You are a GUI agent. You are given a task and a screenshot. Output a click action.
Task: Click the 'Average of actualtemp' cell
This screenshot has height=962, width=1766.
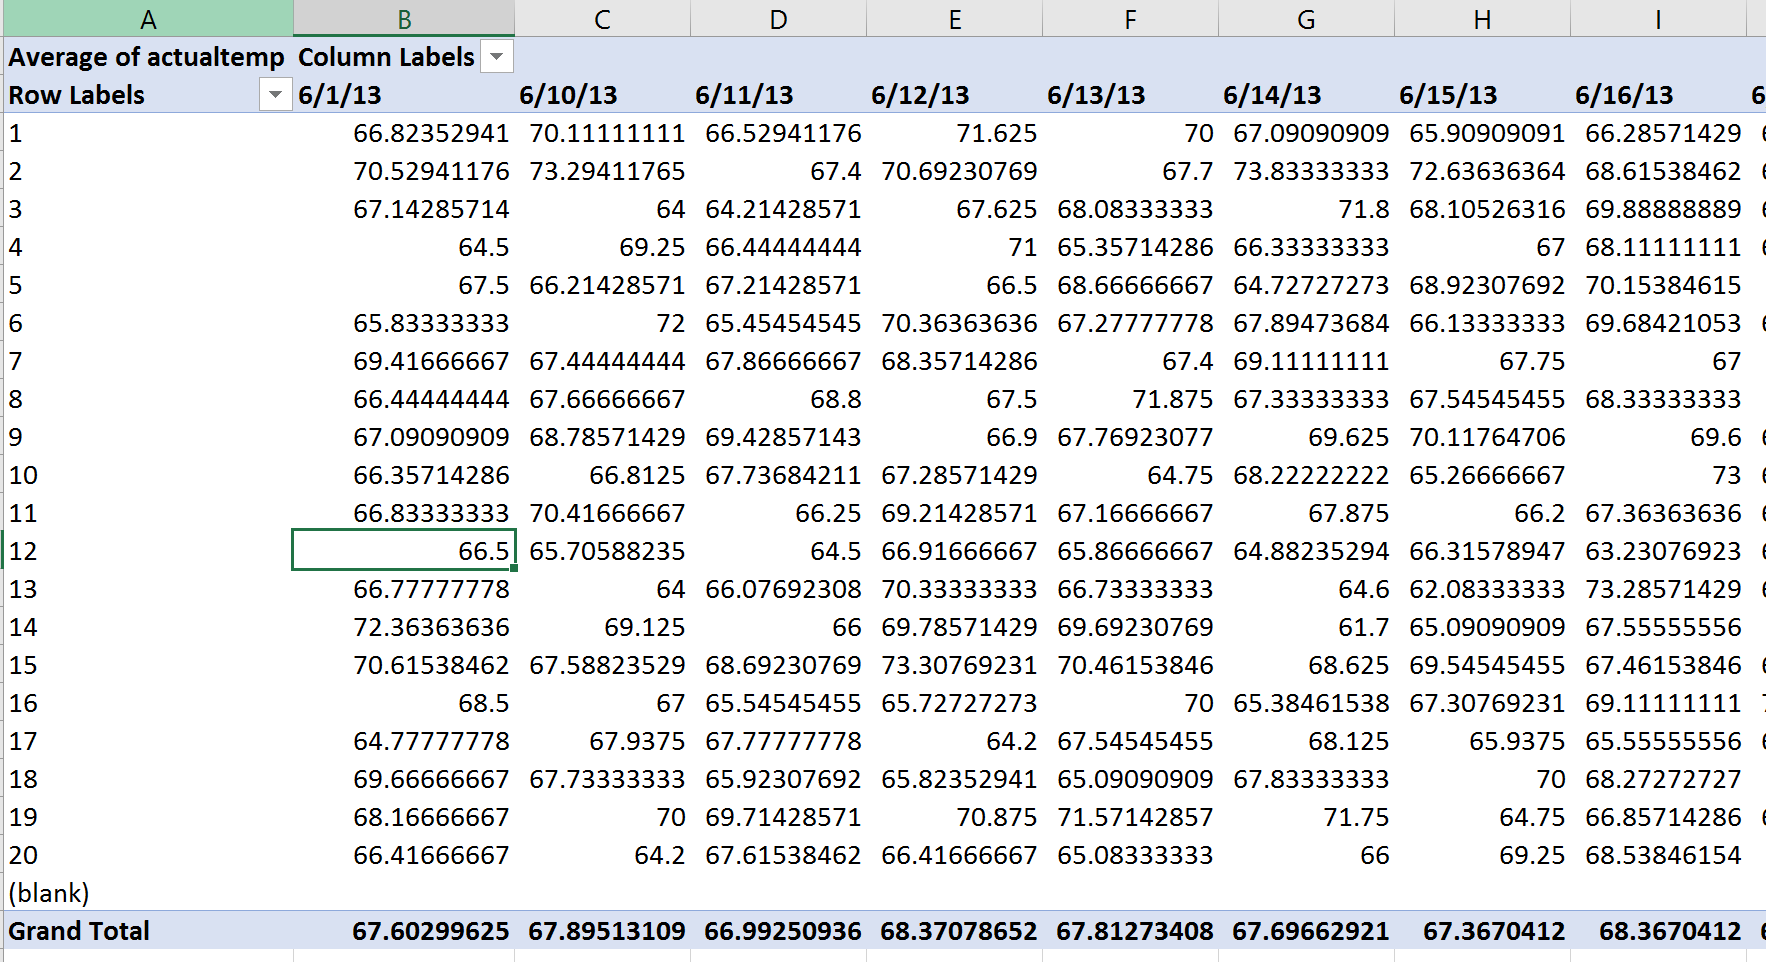(x=148, y=57)
